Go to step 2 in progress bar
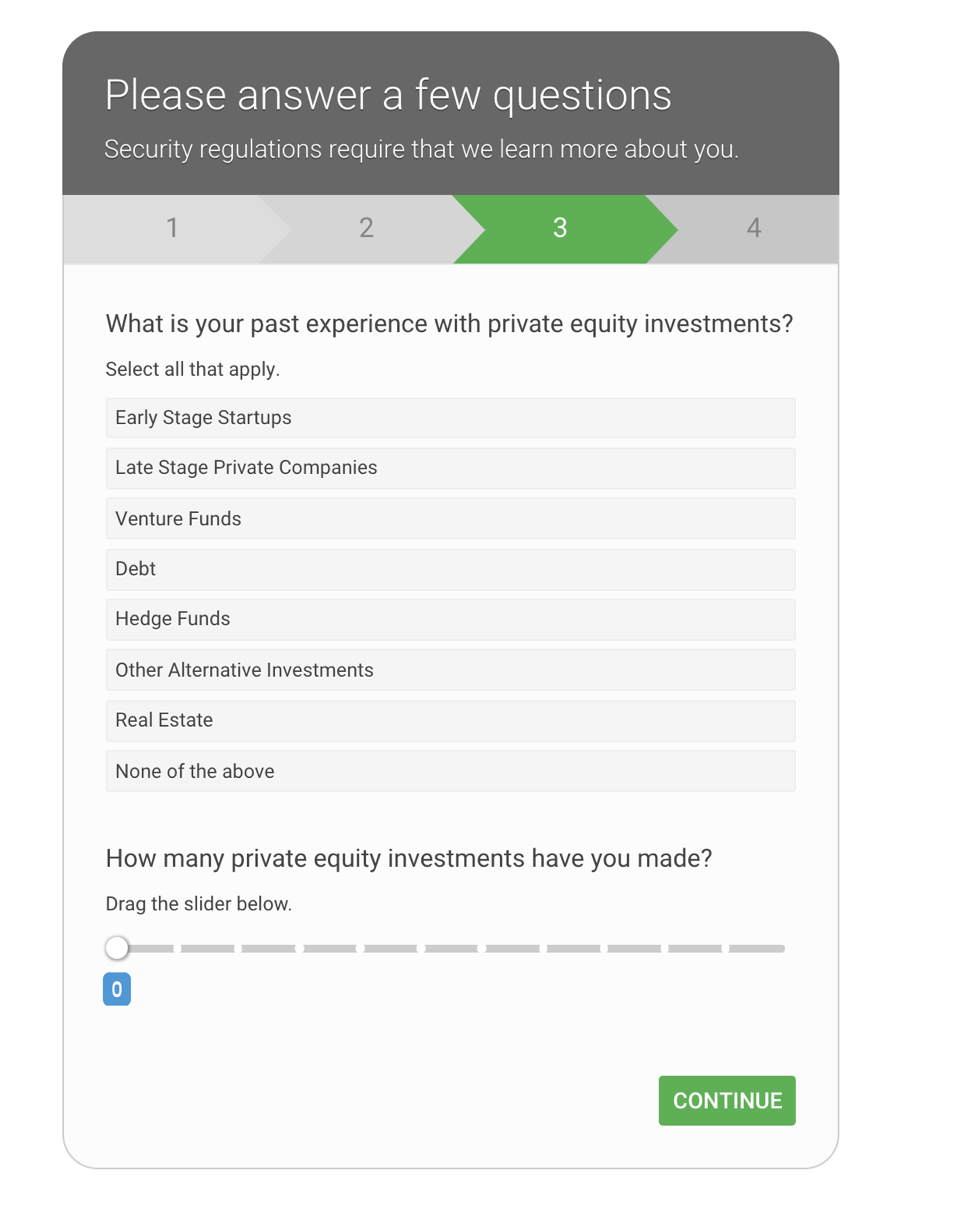The height and width of the screenshot is (1212, 974). 366,229
